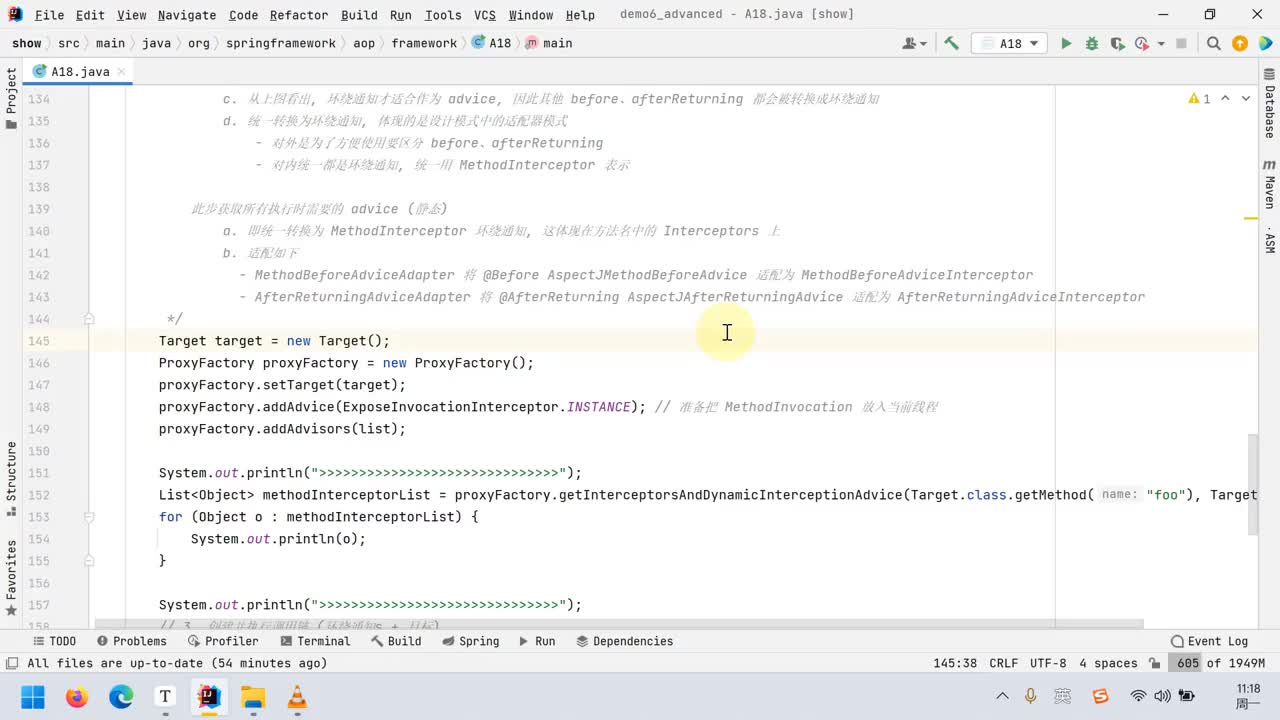The image size is (1280, 720).
Task: Open the Event Log
Action: (1210, 641)
